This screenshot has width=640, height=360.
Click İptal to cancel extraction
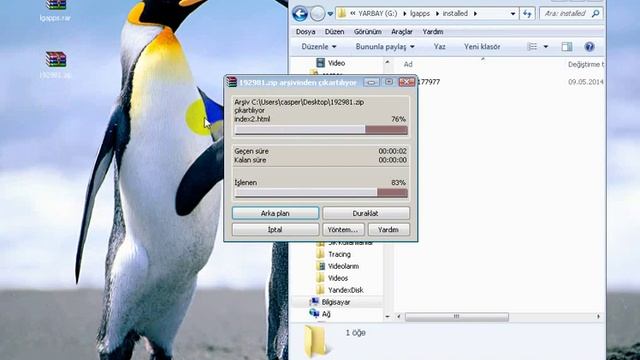[276, 230]
